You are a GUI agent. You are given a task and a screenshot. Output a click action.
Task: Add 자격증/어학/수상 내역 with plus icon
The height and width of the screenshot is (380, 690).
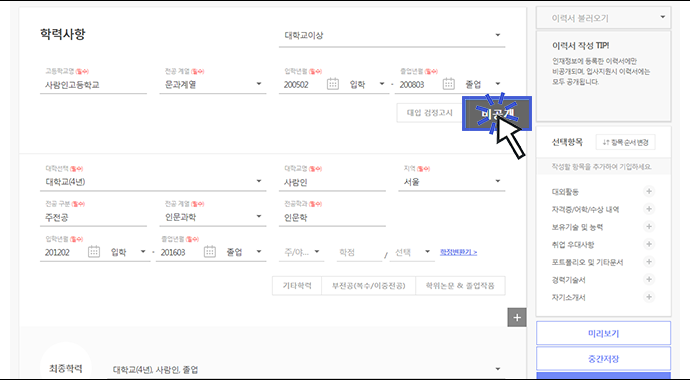(x=649, y=209)
